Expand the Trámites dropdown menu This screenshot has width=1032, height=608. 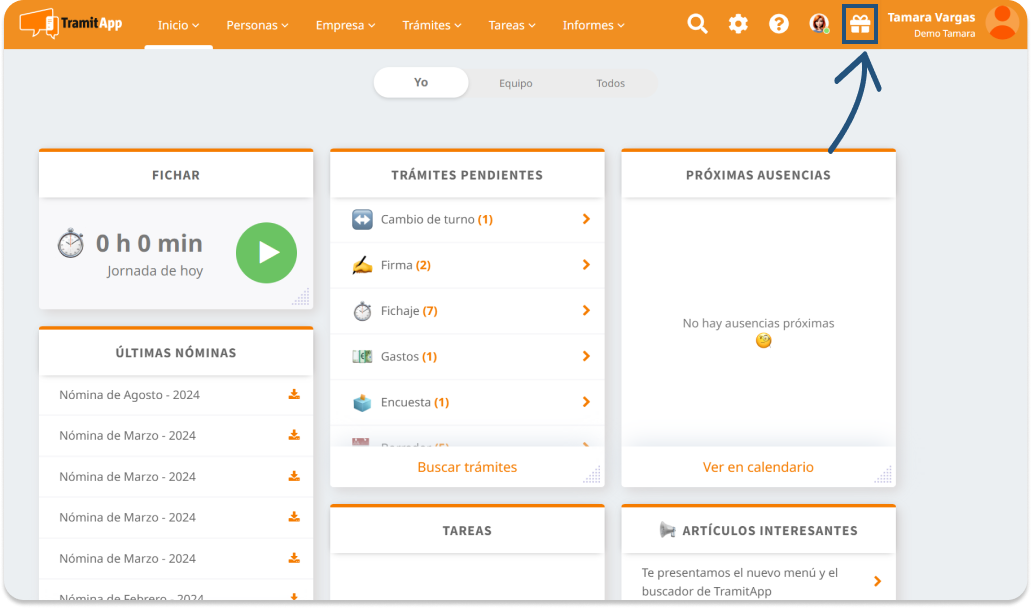432,25
